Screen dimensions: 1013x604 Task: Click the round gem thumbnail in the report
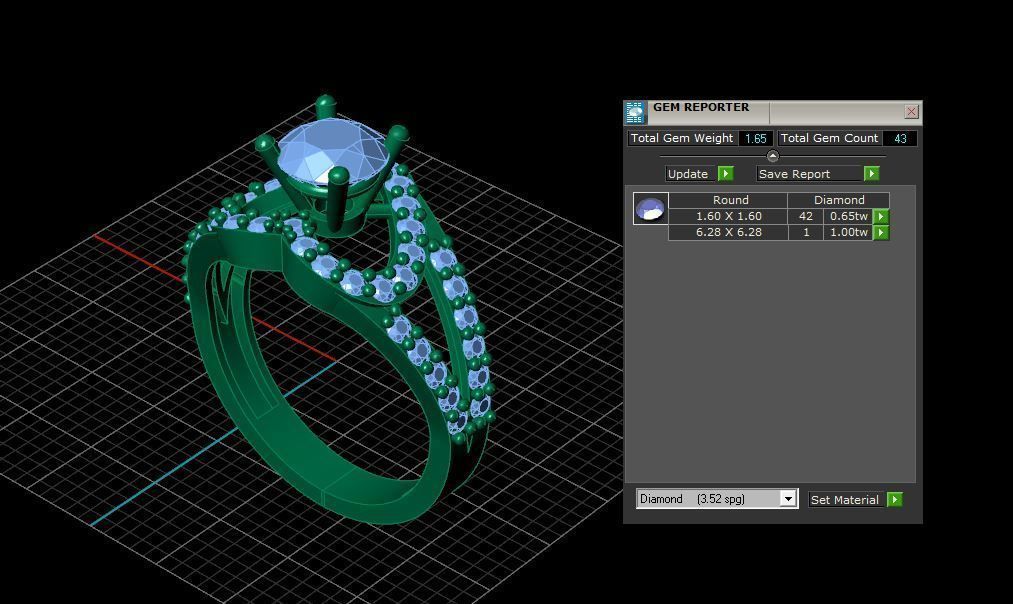(x=651, y=208)
